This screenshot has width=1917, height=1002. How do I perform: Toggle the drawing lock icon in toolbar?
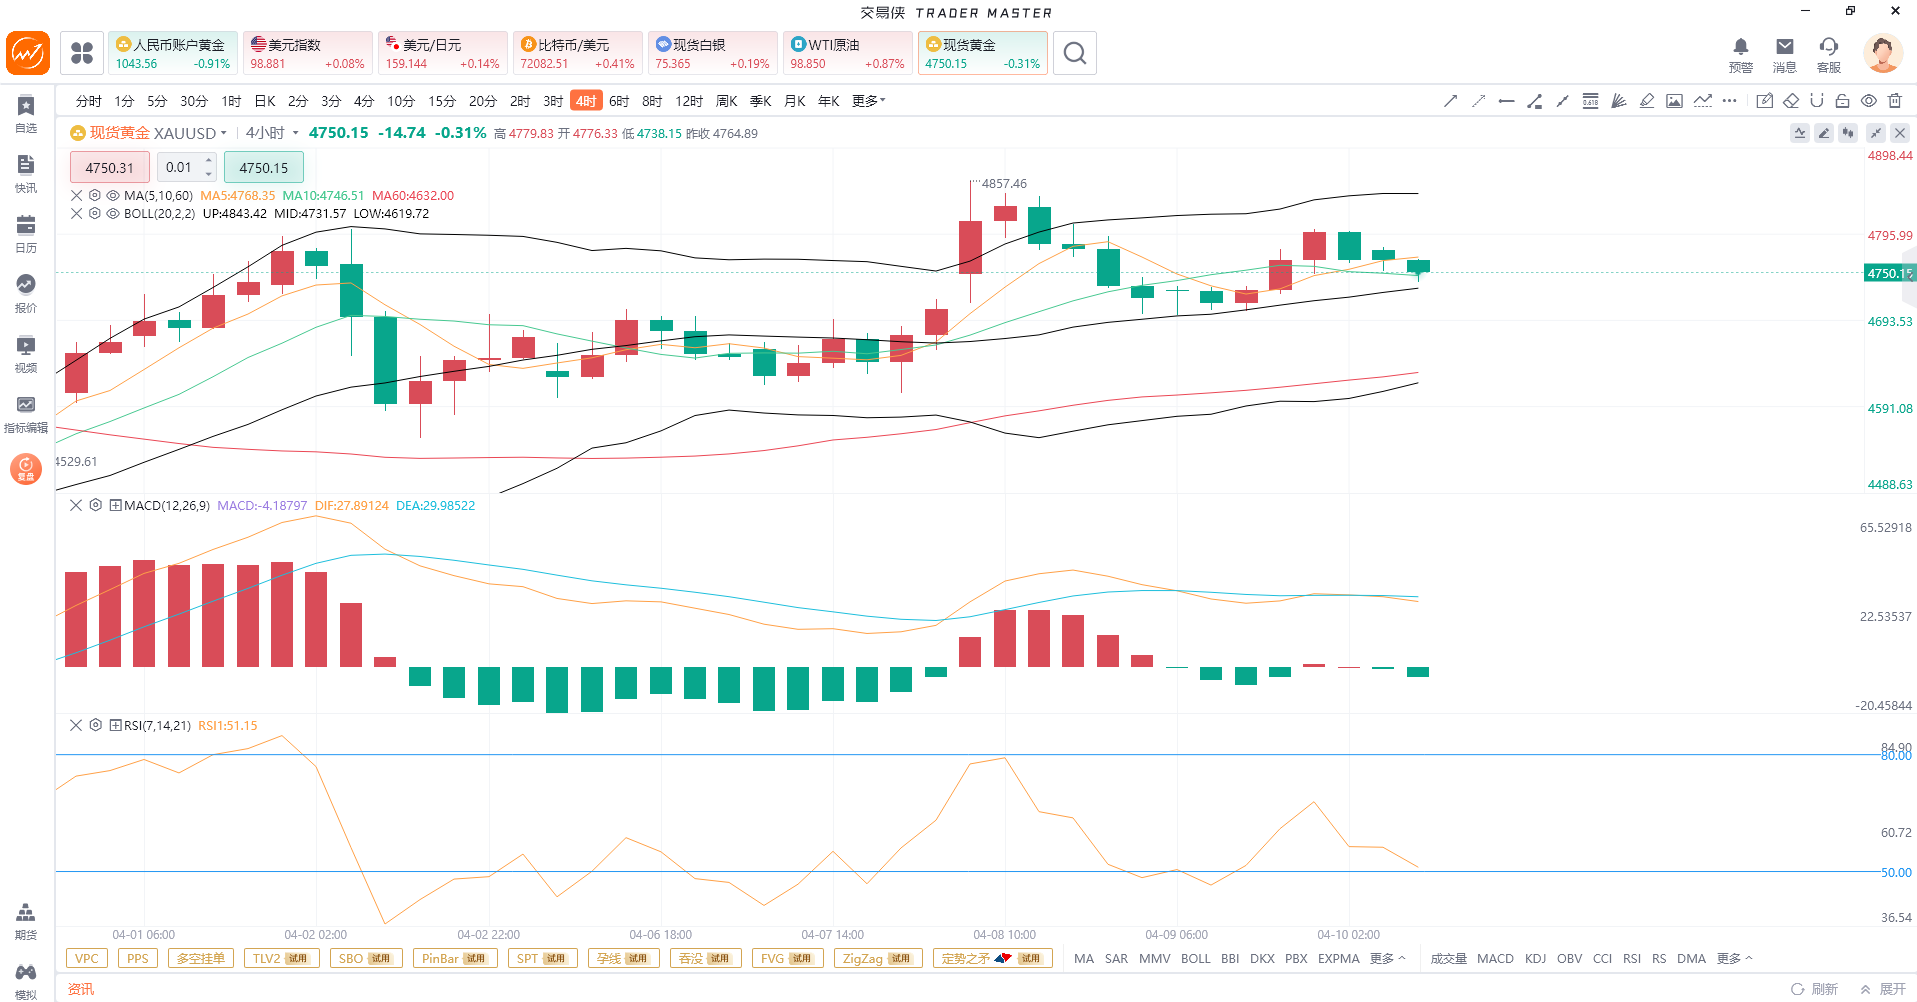(1842, 101)
